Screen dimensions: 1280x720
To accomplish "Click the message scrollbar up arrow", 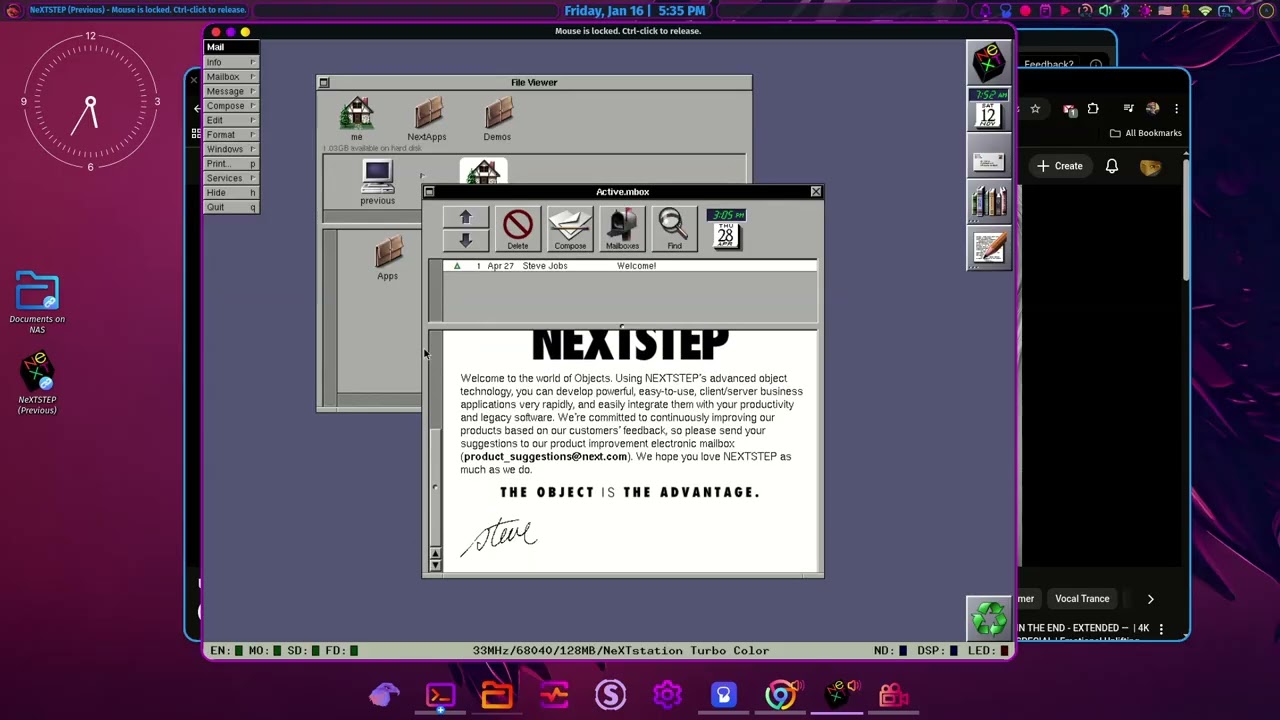I will [435, 553].
